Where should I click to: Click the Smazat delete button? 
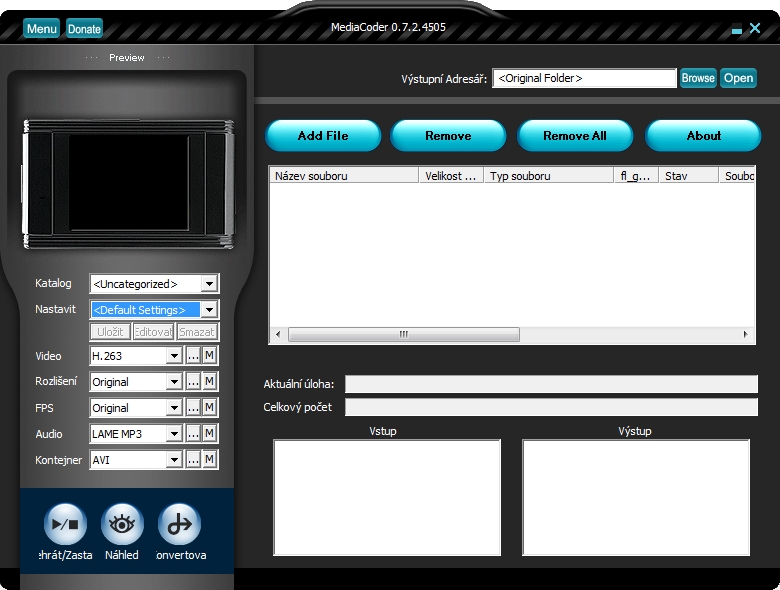tap(197, 332)
